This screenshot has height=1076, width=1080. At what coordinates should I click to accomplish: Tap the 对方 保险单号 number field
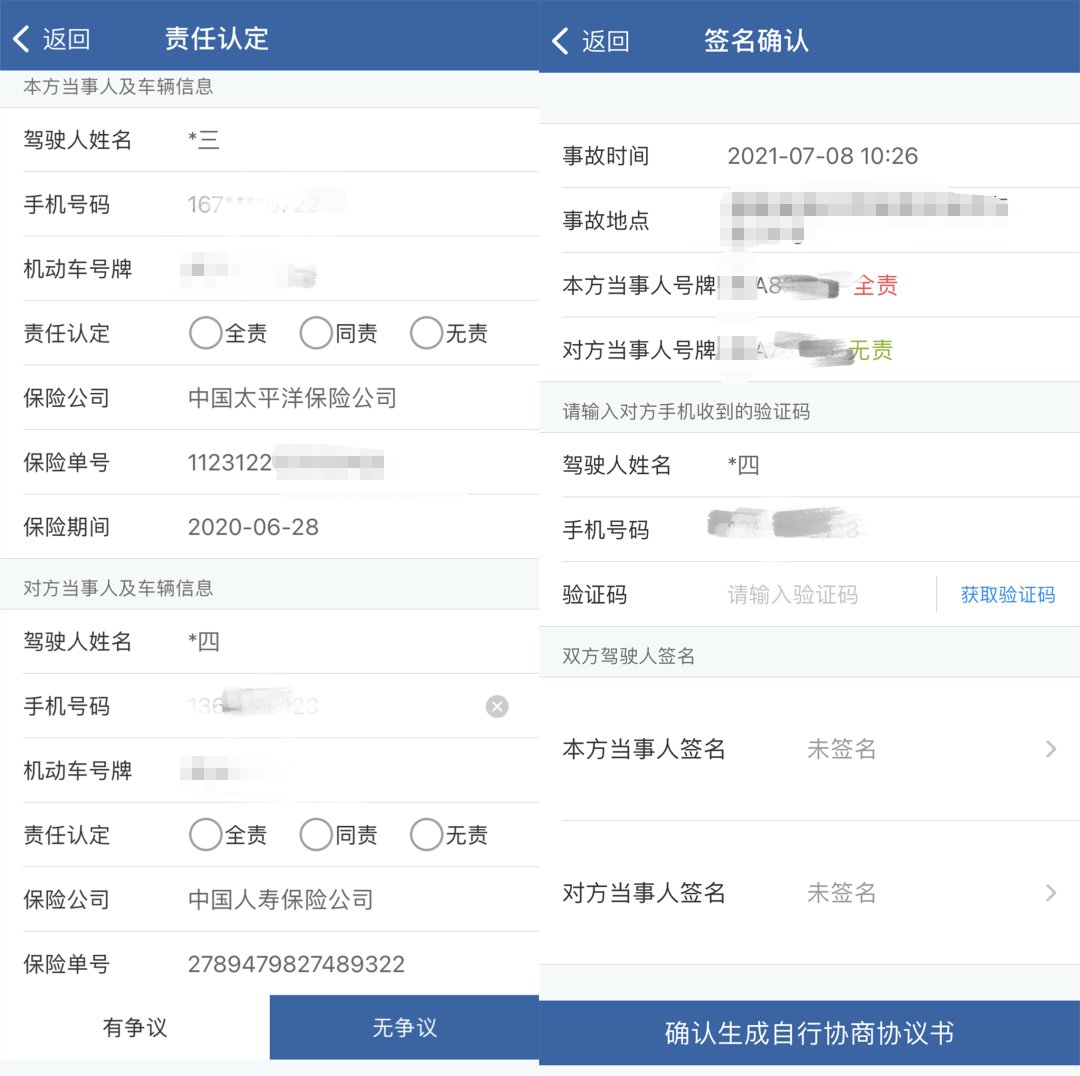pyautogui.click(x=296, y=964)
